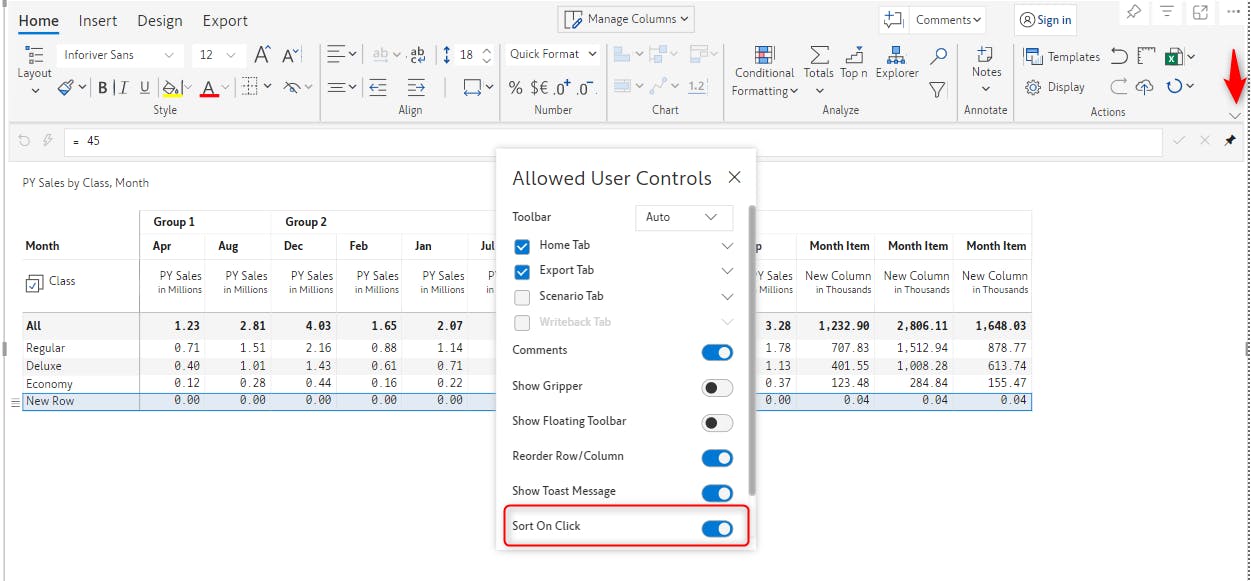Click the percent format icon

click(x=516, y=88)
